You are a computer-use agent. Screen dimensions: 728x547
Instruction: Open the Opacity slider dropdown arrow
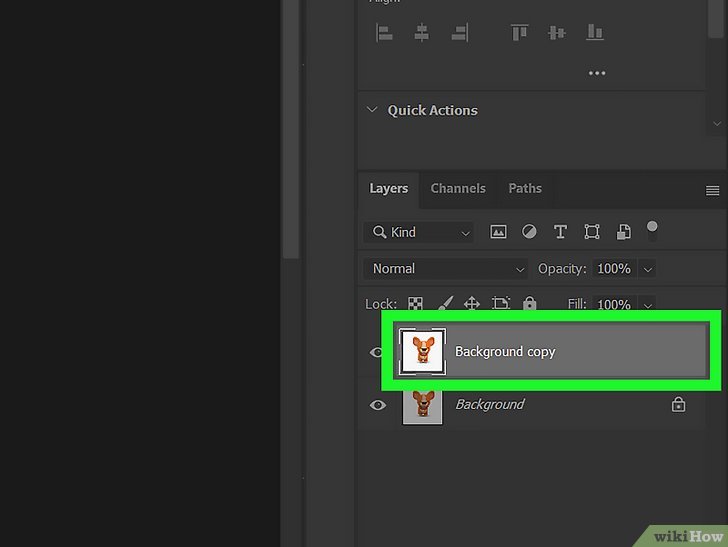click(x=647, y=269)
